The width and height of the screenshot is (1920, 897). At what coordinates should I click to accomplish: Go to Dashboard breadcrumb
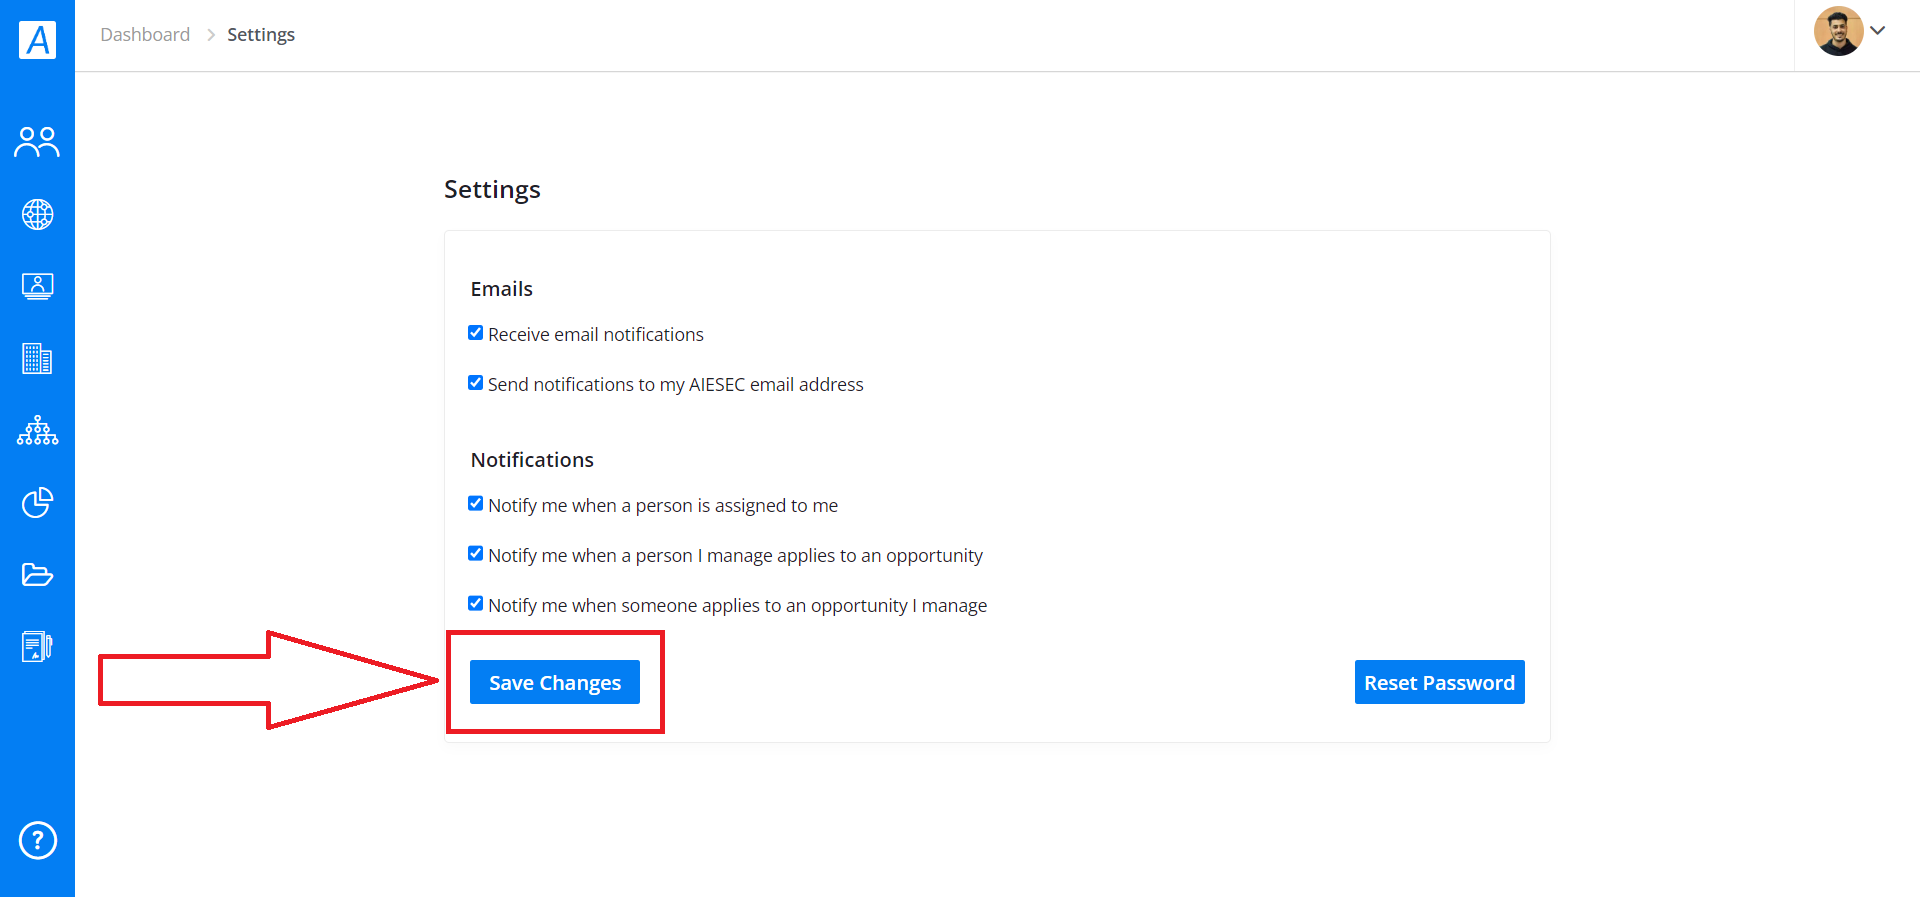pos(145,35)
